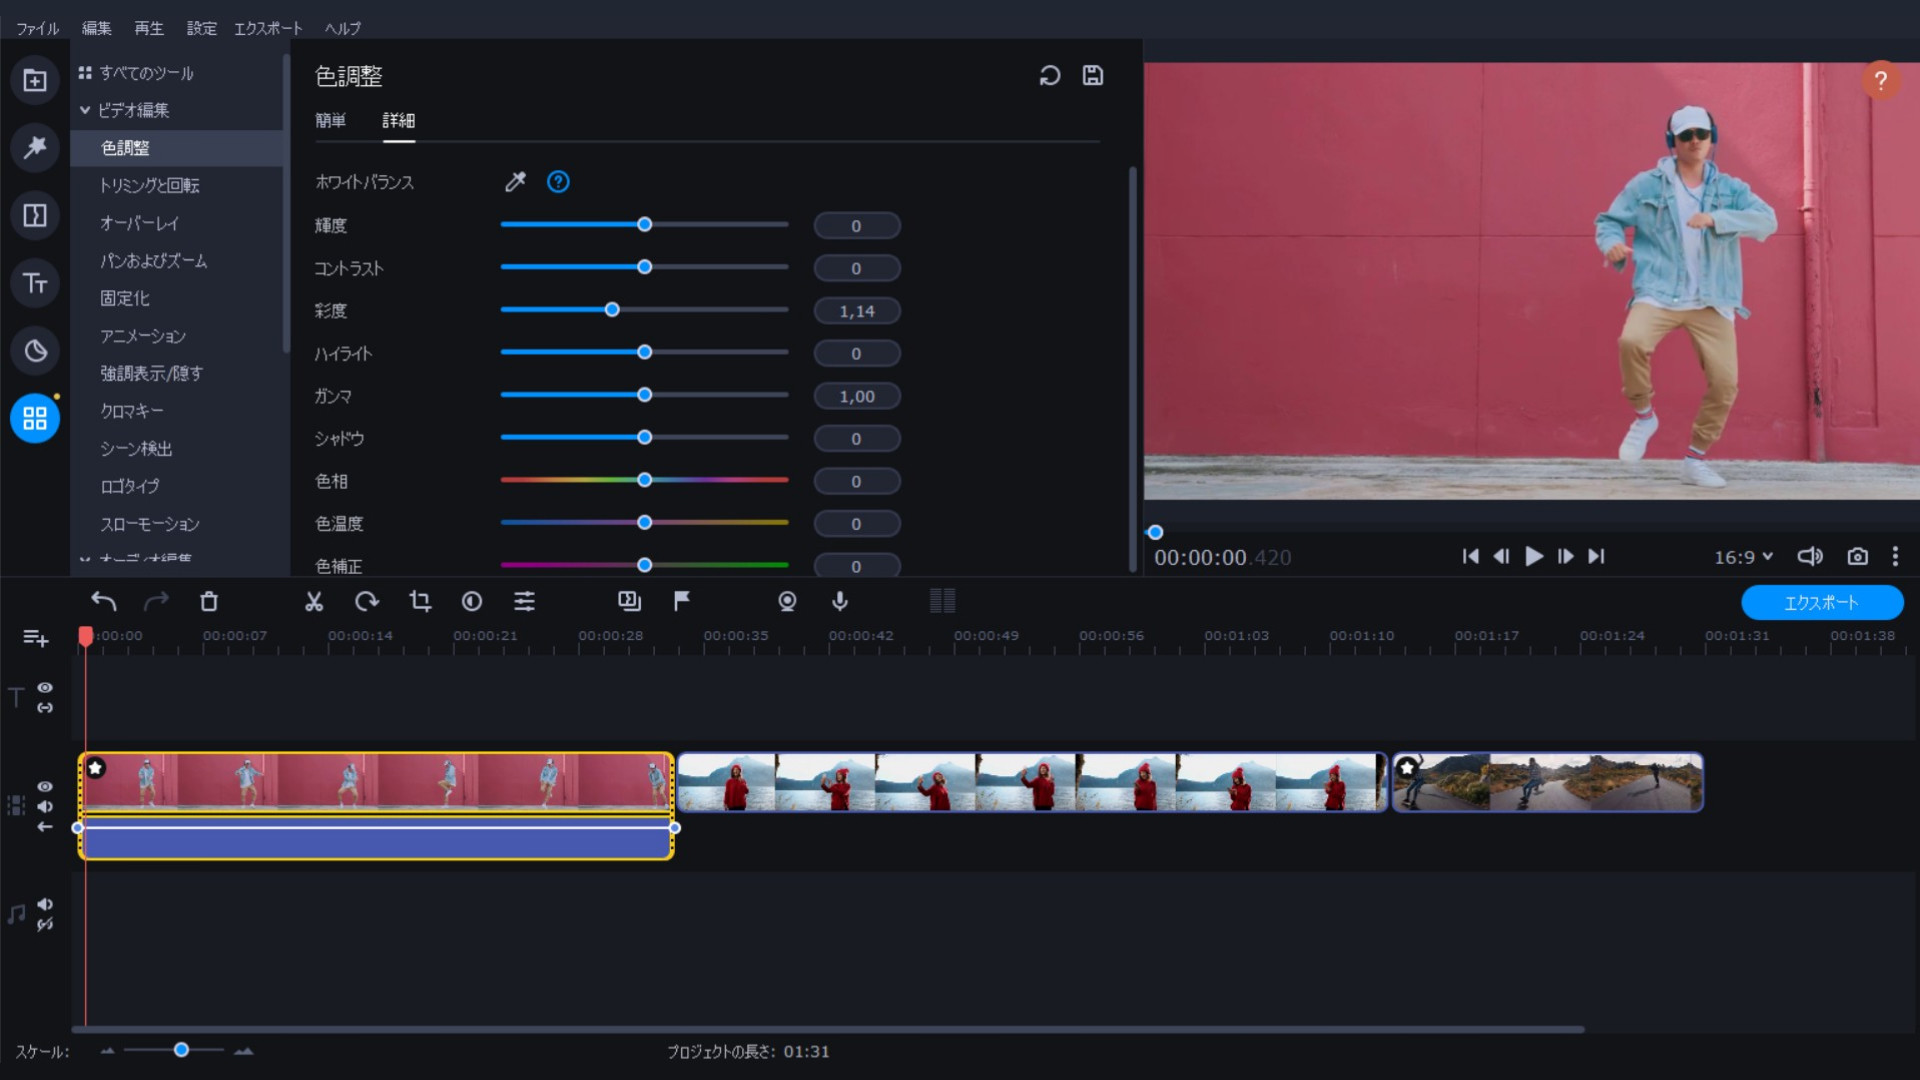The height and width of the screenshot is (1080, 1920).
Task: Open color adjustment half-circle toolbar icon
Action: [472, 601]
